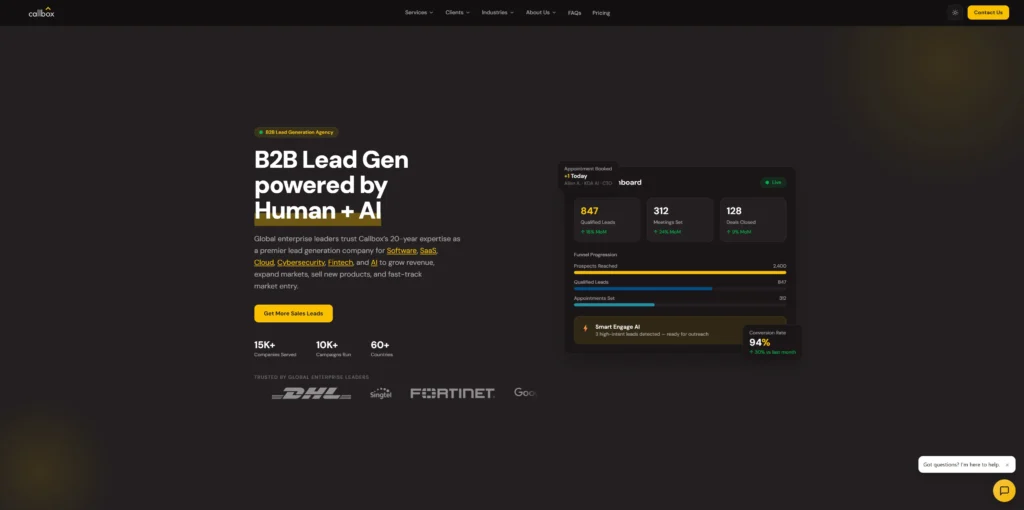The height and width of the screenshot is (510, 1024).
Task: Dismiss the 'Got questions?' chat popup
Action: coord(1007,465)
